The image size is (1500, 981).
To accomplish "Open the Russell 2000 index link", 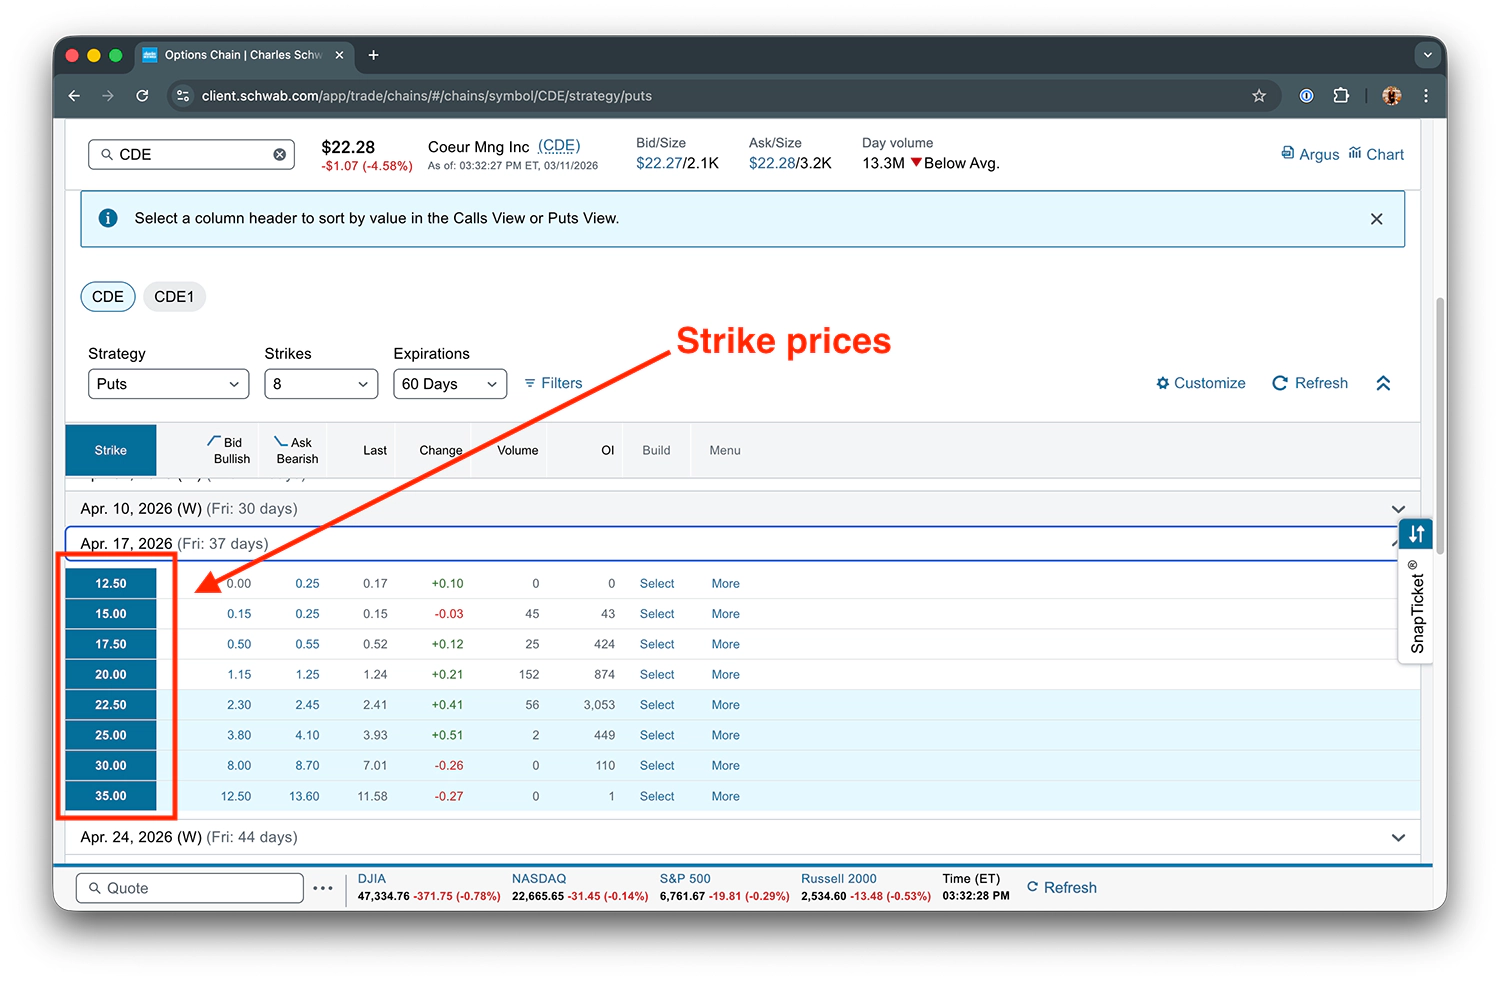I will (839, 879).
